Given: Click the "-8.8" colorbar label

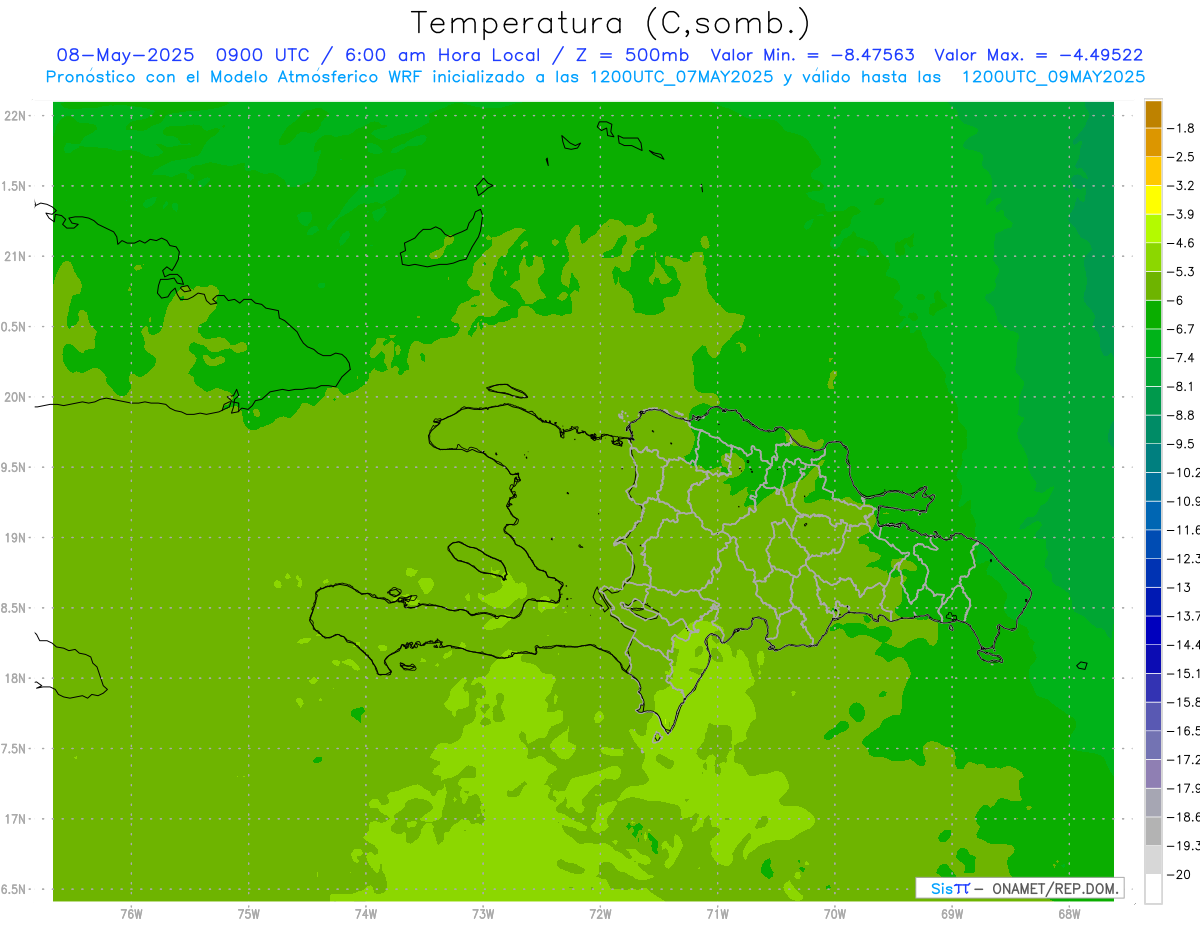Looking at the screenshot, I should point(1181,415).
